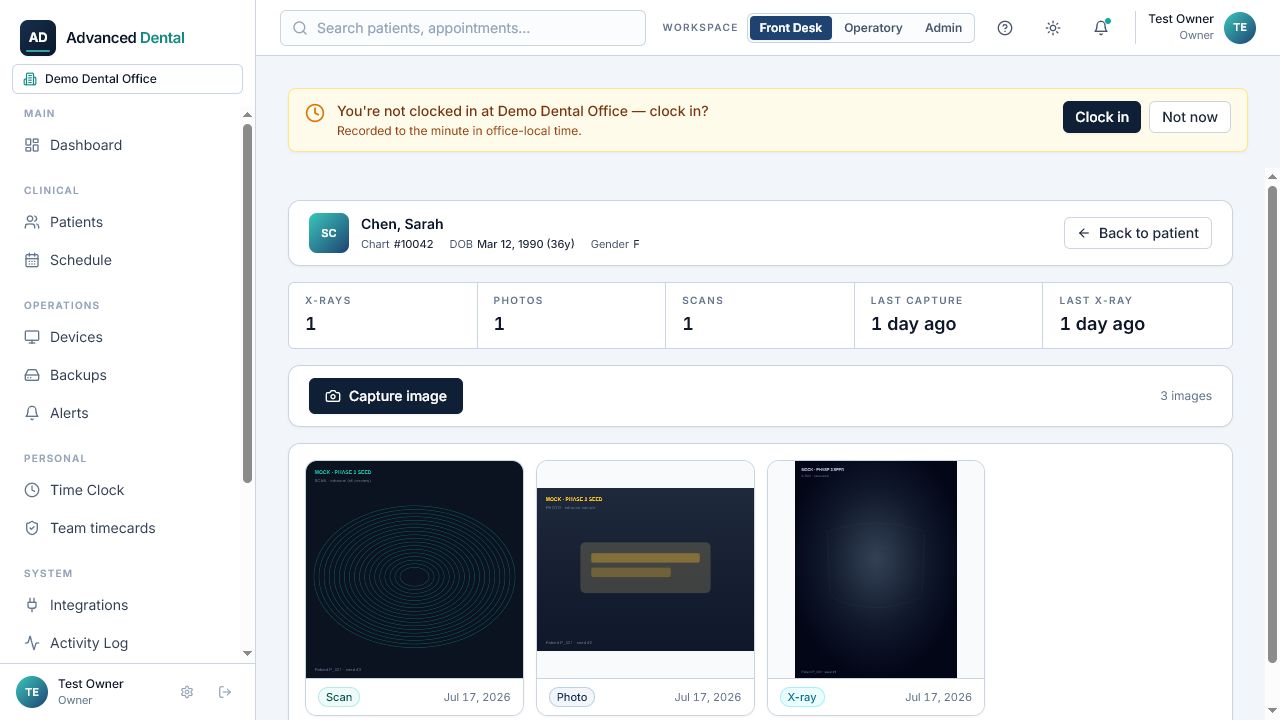The image size is (1280, 720).
Task: Open Integrations page
Action: [x=120, y=605]
